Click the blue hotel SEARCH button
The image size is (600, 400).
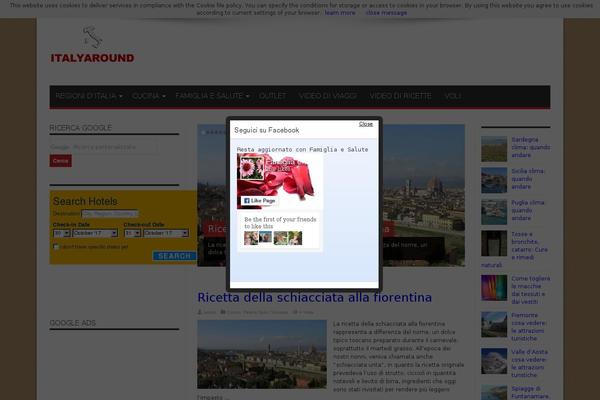[174, 256]
